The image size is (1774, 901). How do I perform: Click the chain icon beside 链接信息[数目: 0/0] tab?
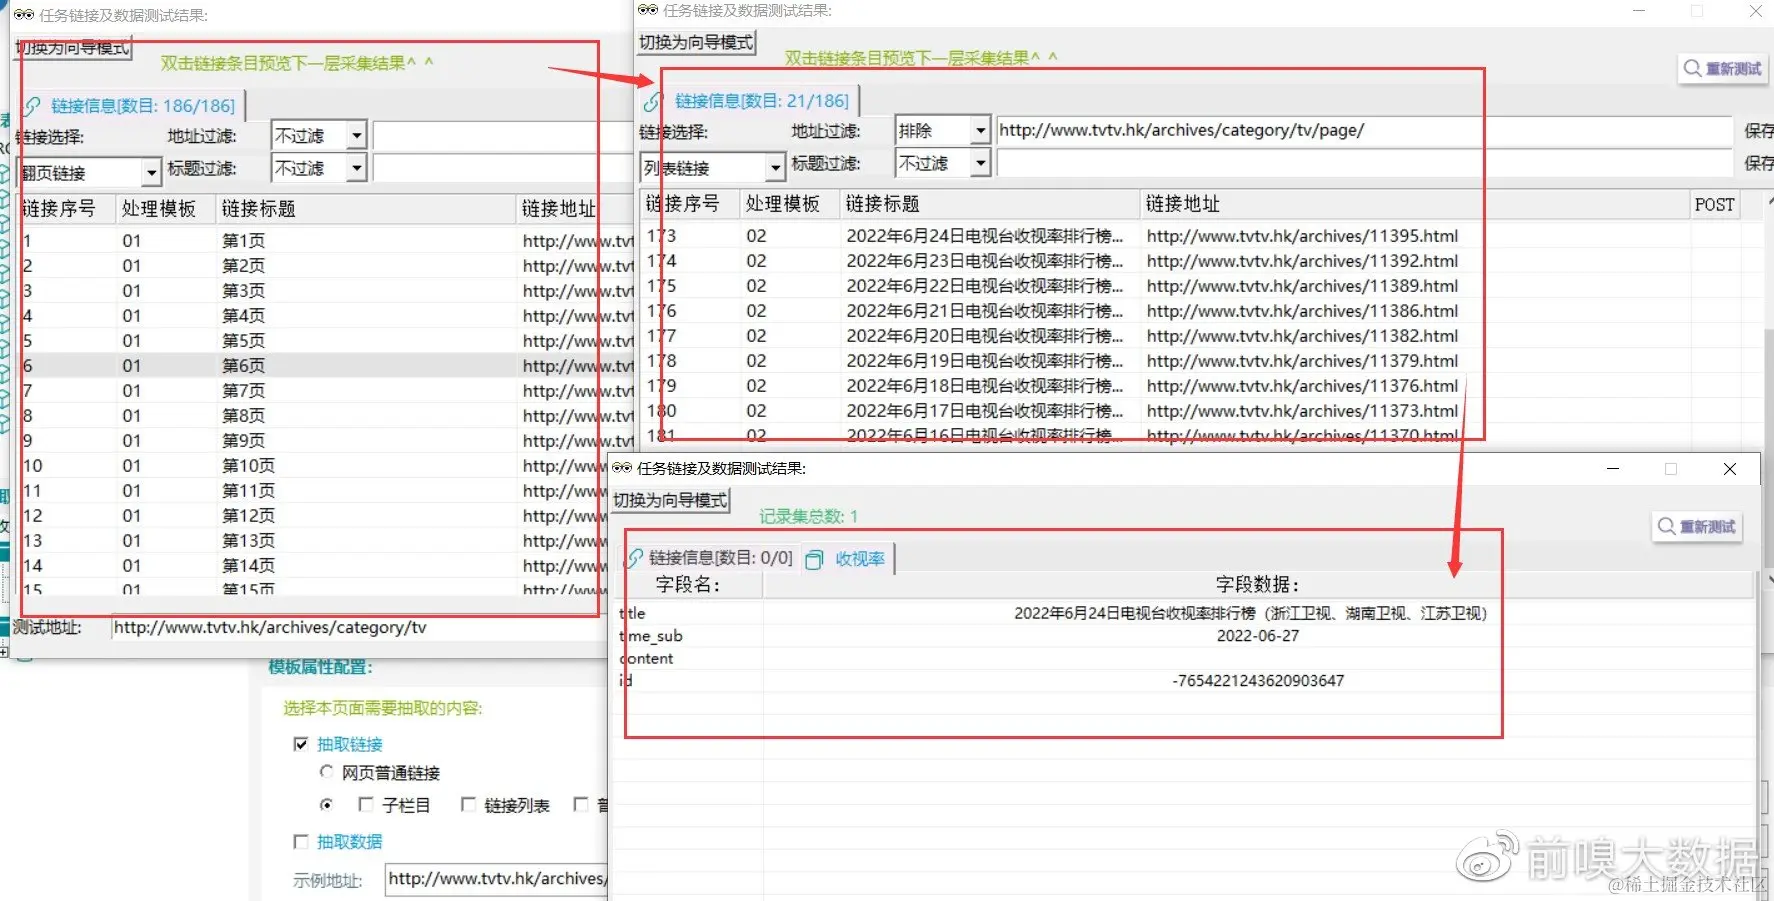(635, 558)
